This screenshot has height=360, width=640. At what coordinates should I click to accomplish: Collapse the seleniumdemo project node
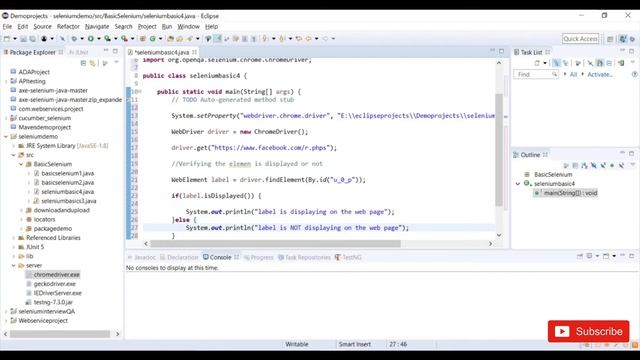click(x=6, y=136)
